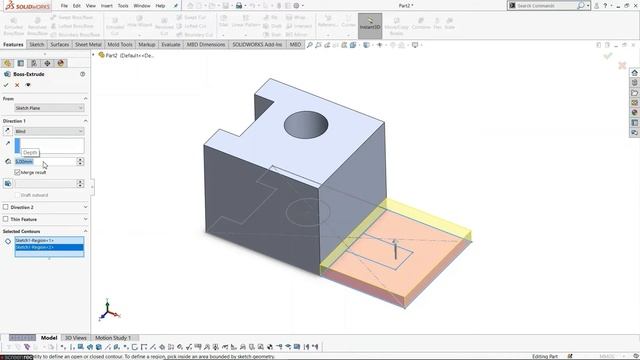
Task: Click the Zoom to Fit magnifier icon
Action: coord(309,45)
